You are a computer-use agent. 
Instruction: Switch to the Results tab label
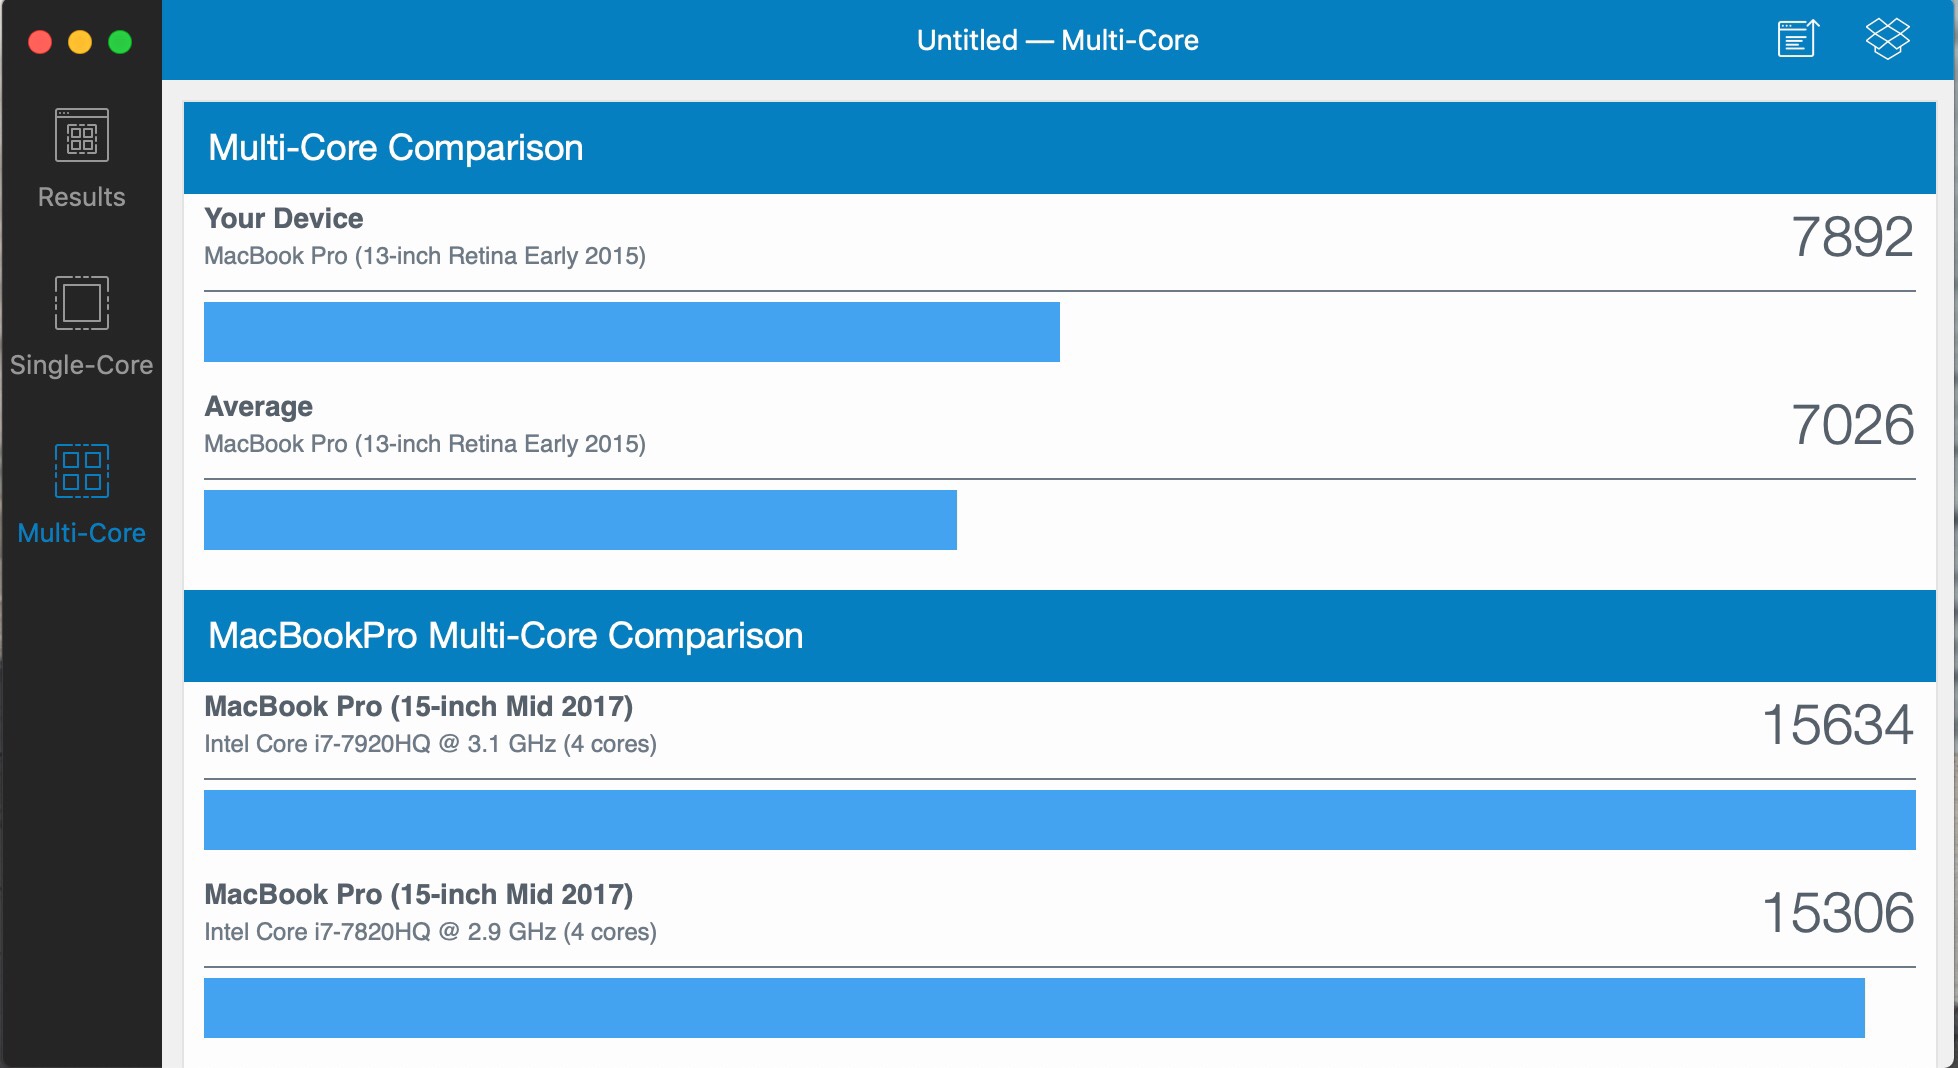point(81,197)
